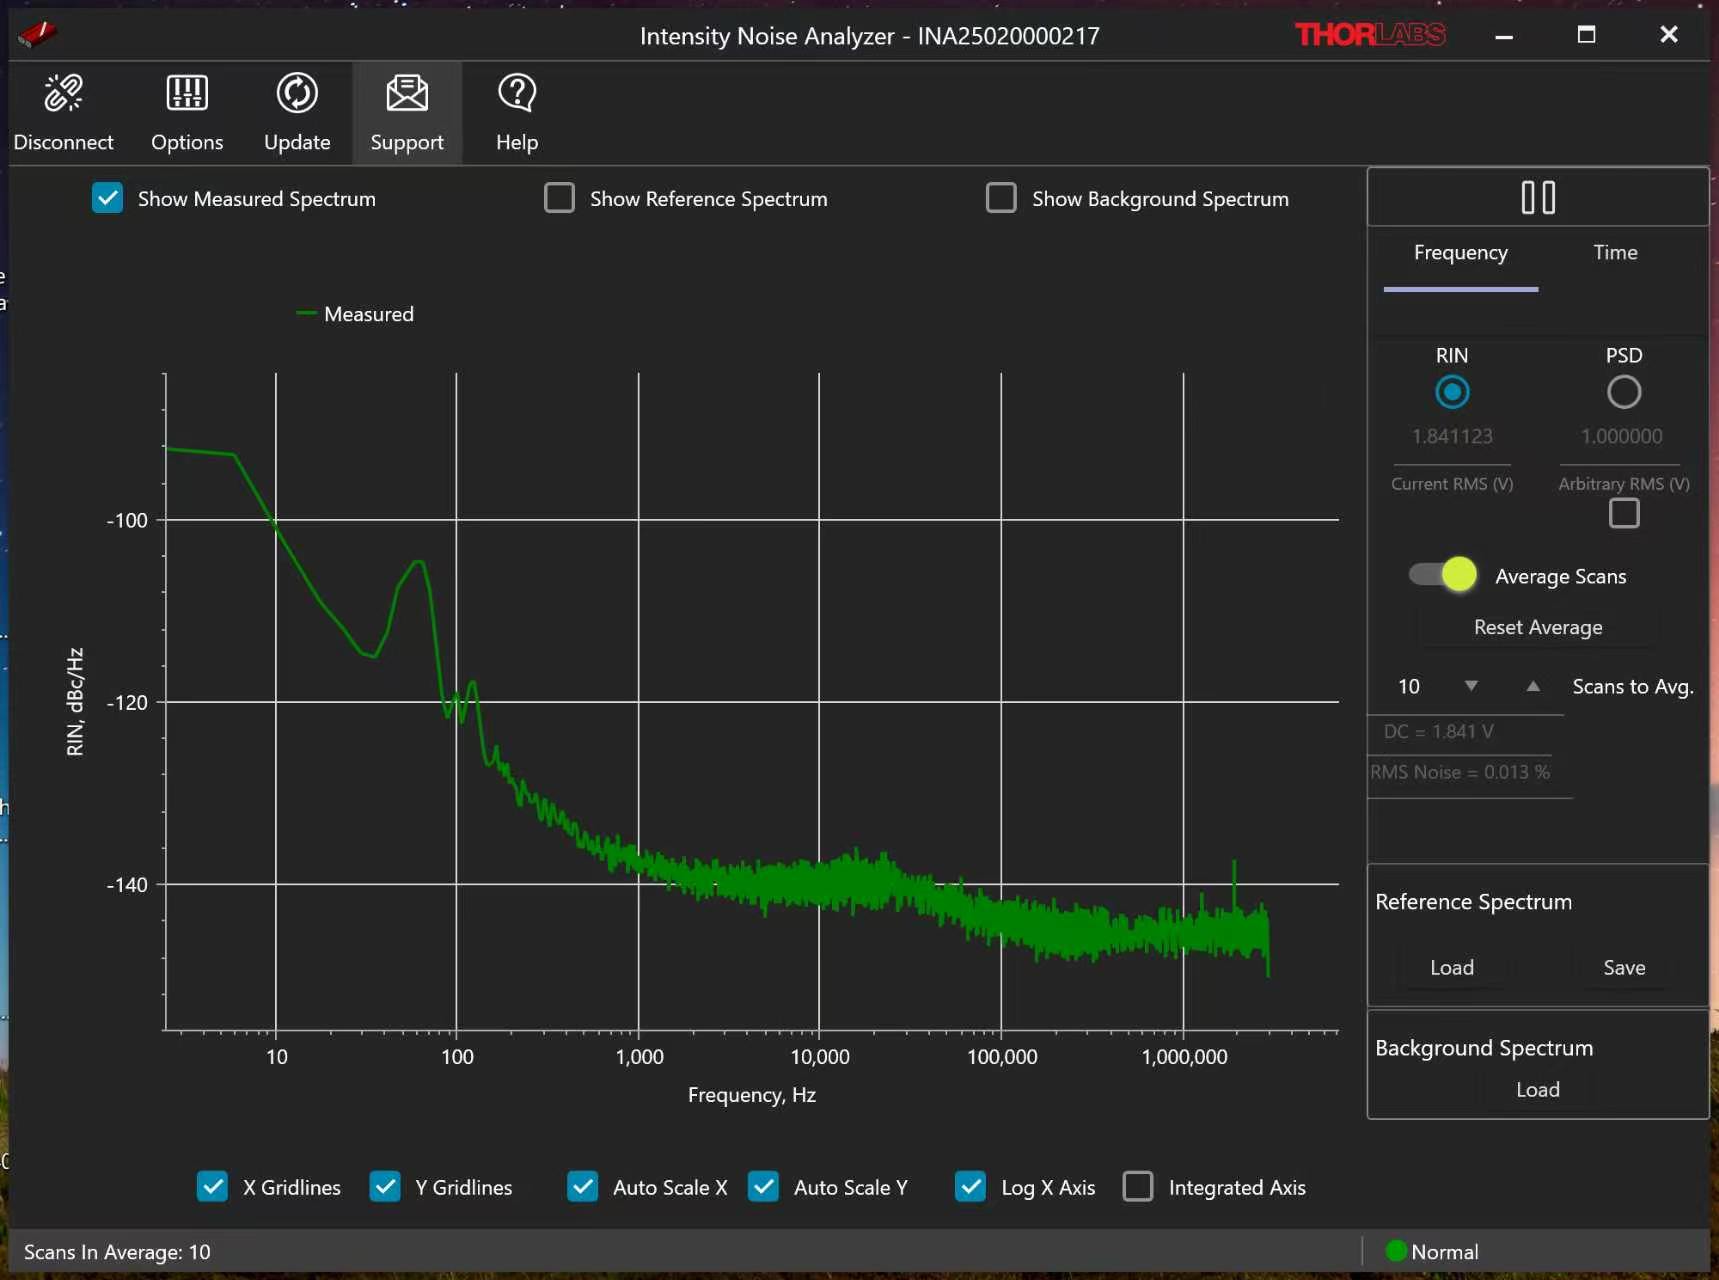Click the Arbitrary RMS value 1.000000

tap(1622, 436)
